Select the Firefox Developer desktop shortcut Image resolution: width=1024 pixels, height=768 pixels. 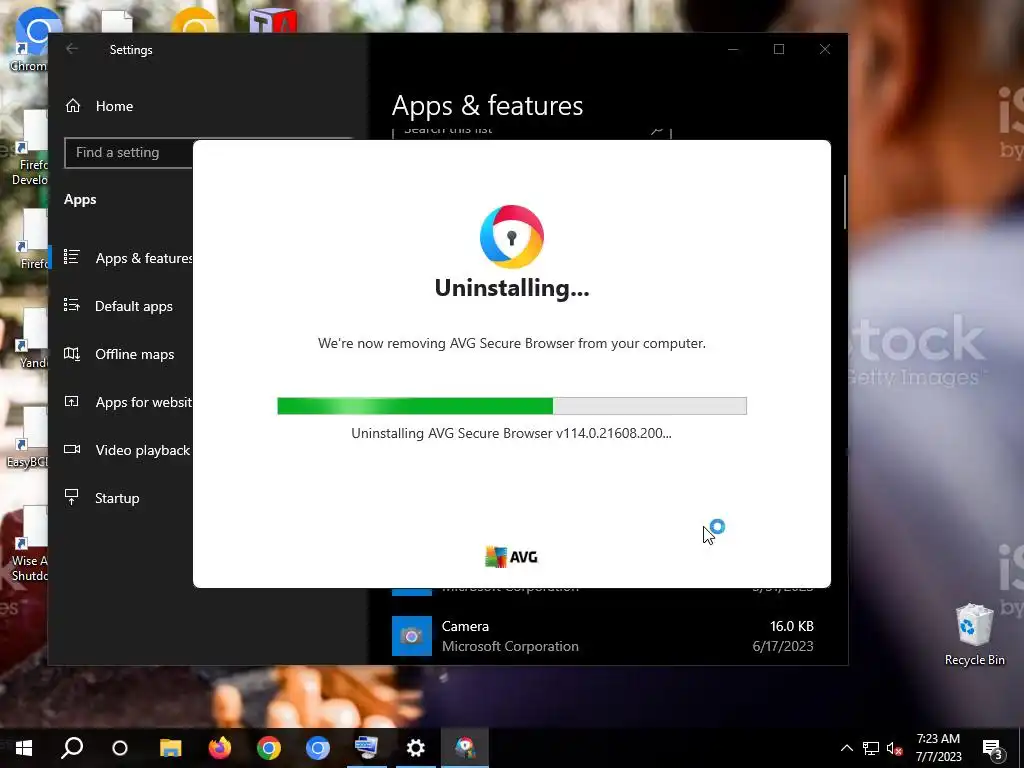click(x=30, y=148)
